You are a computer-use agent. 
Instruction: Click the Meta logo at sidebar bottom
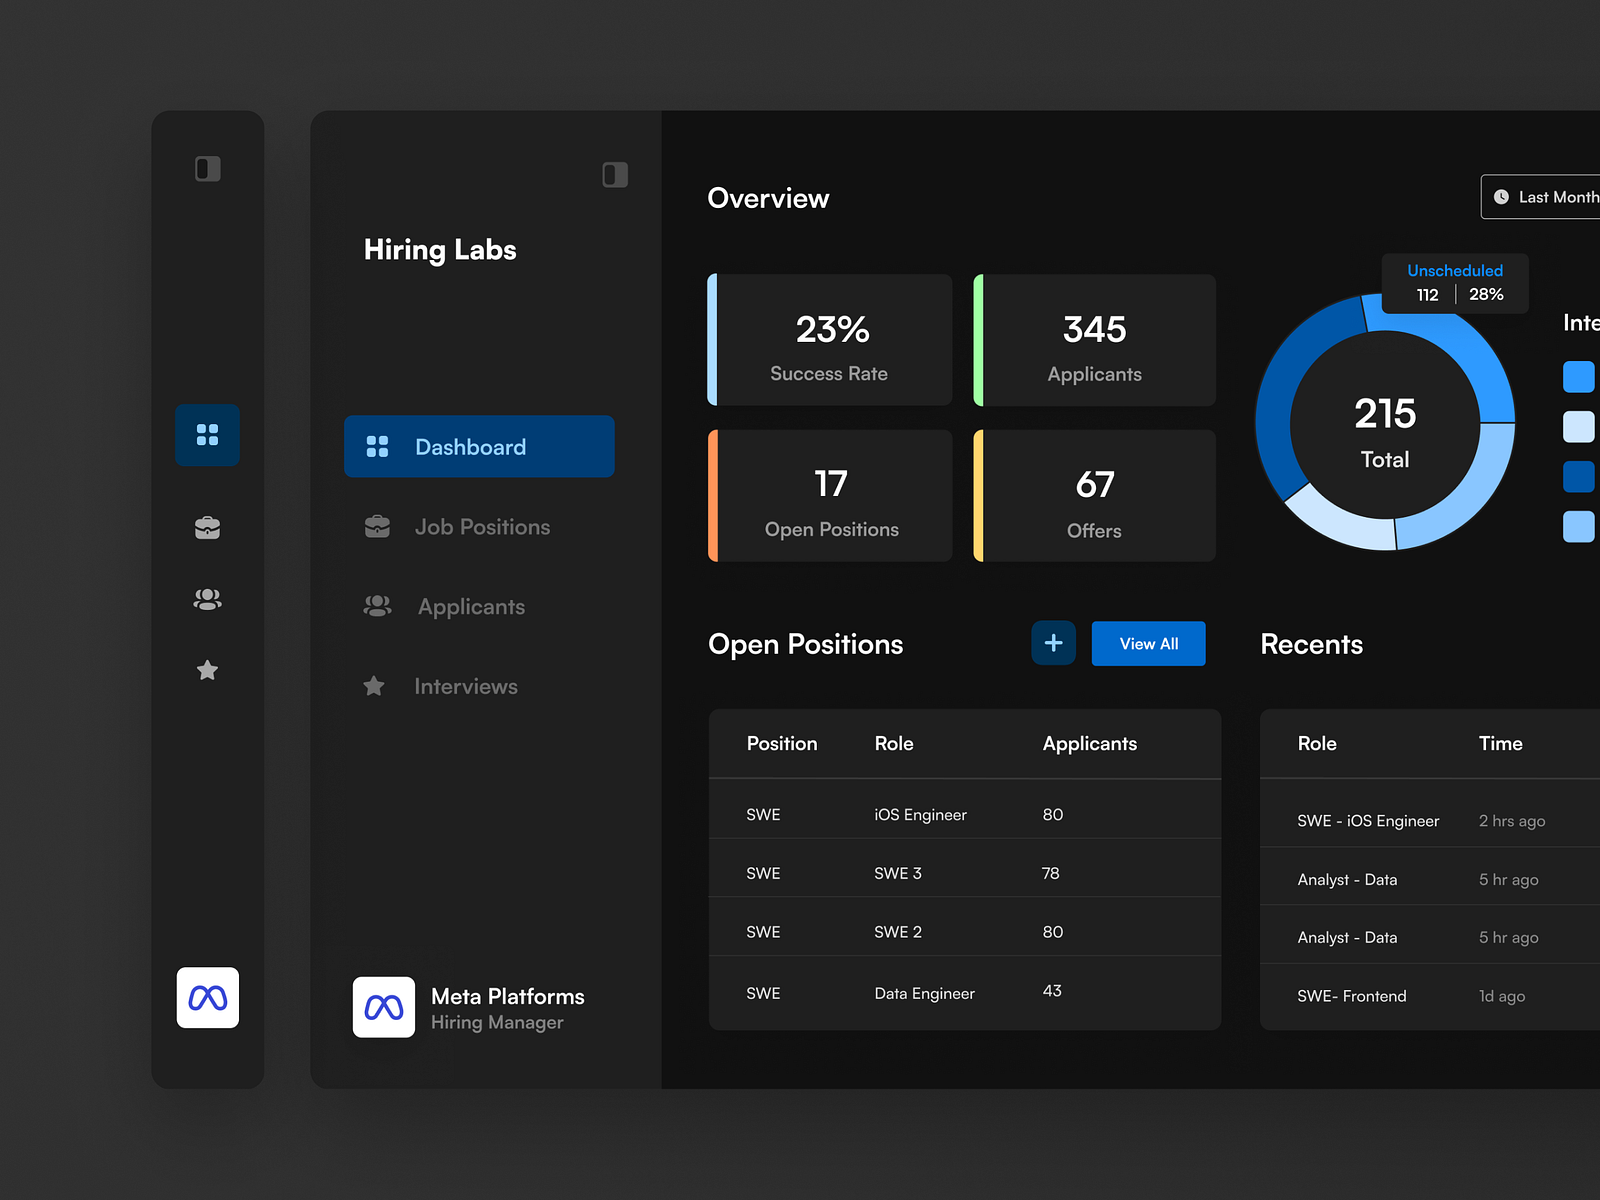pyautogui.click(x=208, y=997)
